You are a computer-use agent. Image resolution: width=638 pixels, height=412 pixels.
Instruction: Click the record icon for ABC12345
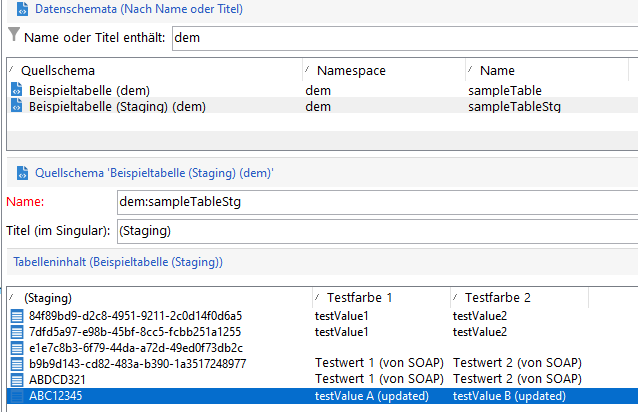[x=16, y=396]
